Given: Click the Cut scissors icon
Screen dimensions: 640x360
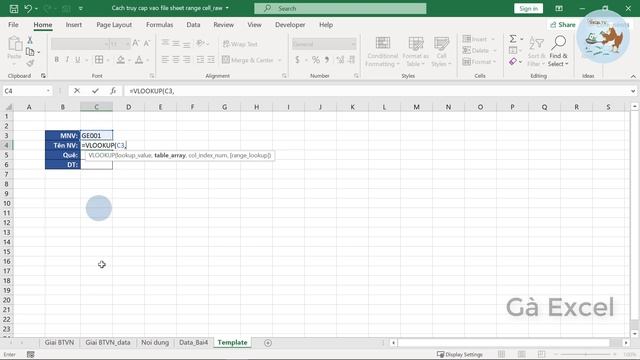Looking at the screenshot, I should coord(30,40).
